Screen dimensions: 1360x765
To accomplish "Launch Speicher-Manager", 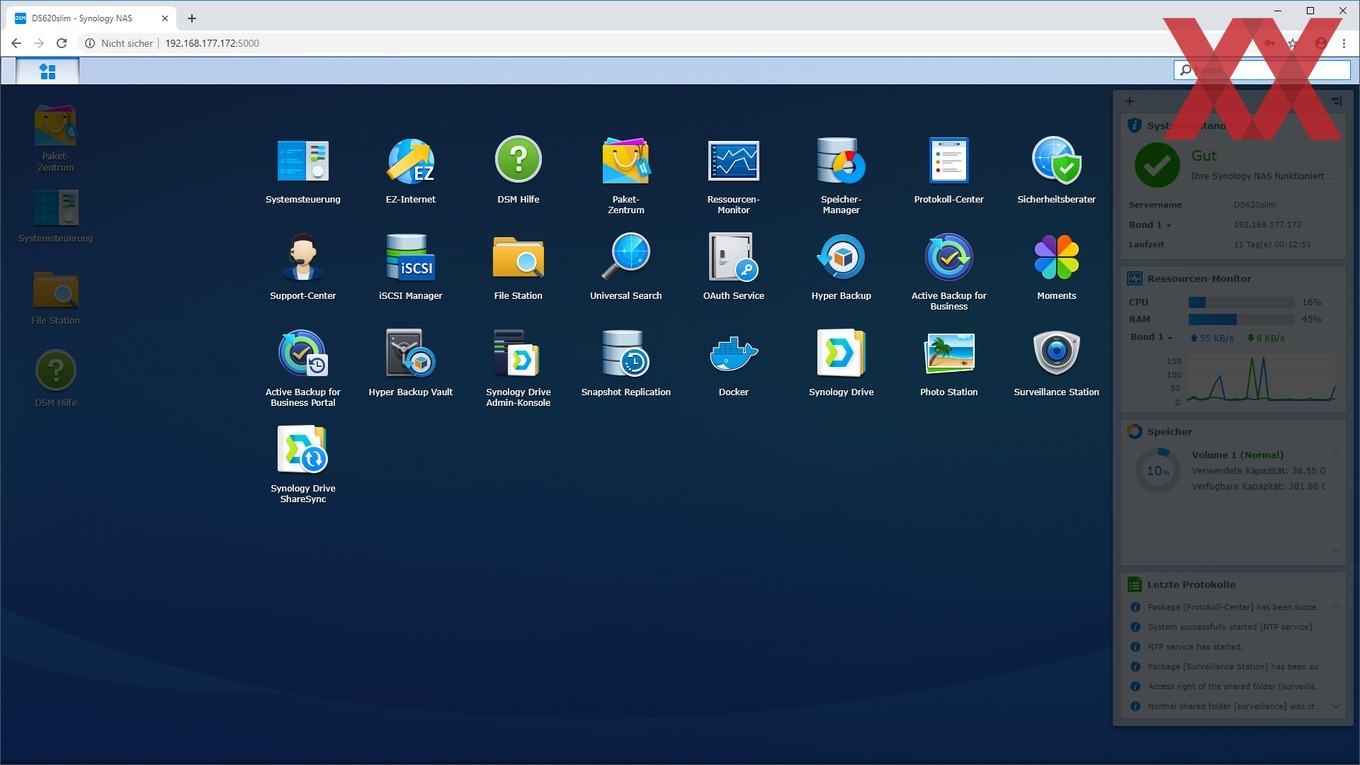I will tap(841, 161).
